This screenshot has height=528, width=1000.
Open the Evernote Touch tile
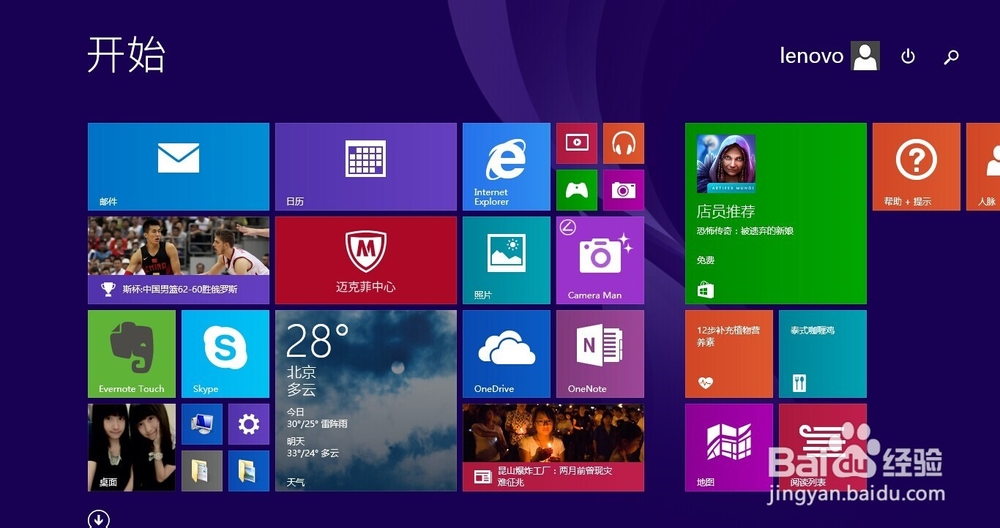pos(131,354)
